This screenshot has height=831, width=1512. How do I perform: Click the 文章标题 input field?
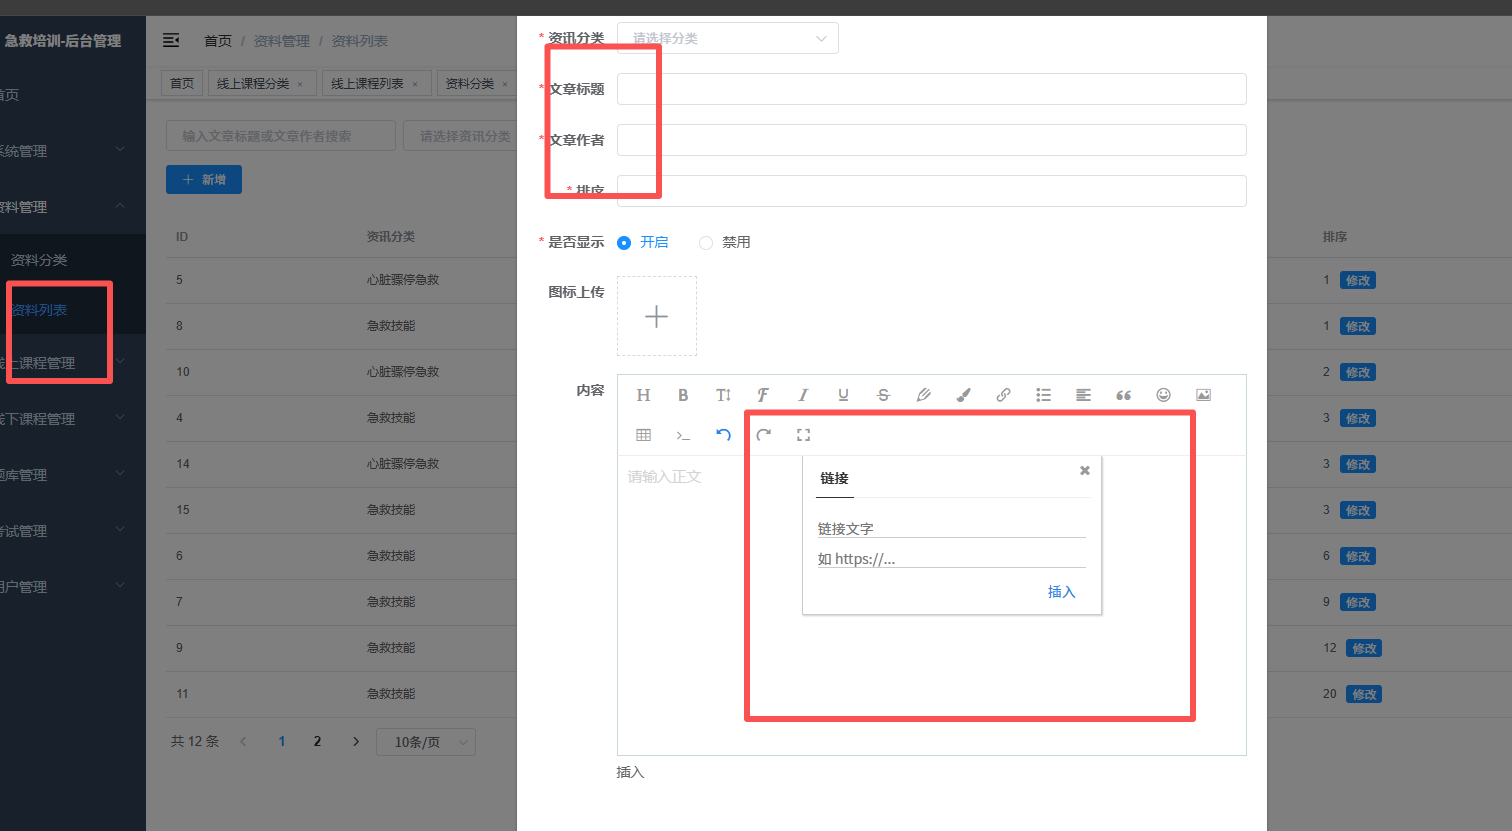pyautogui.click(x=931, y=89)
